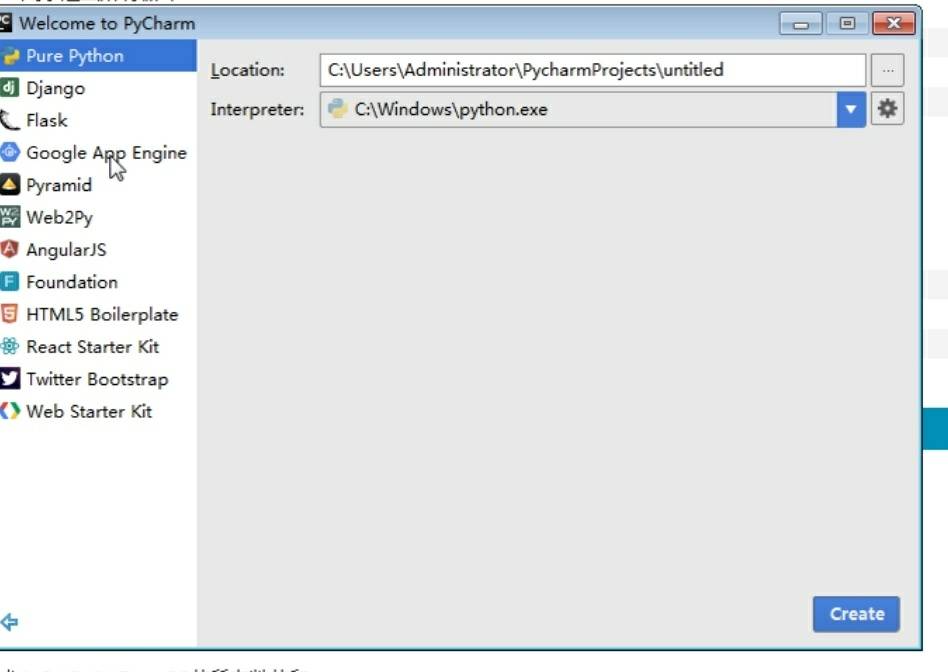Viewport: 948px width, 672px height.
Task: Click the Pyramid triangle icon
Action: (10, 184)
